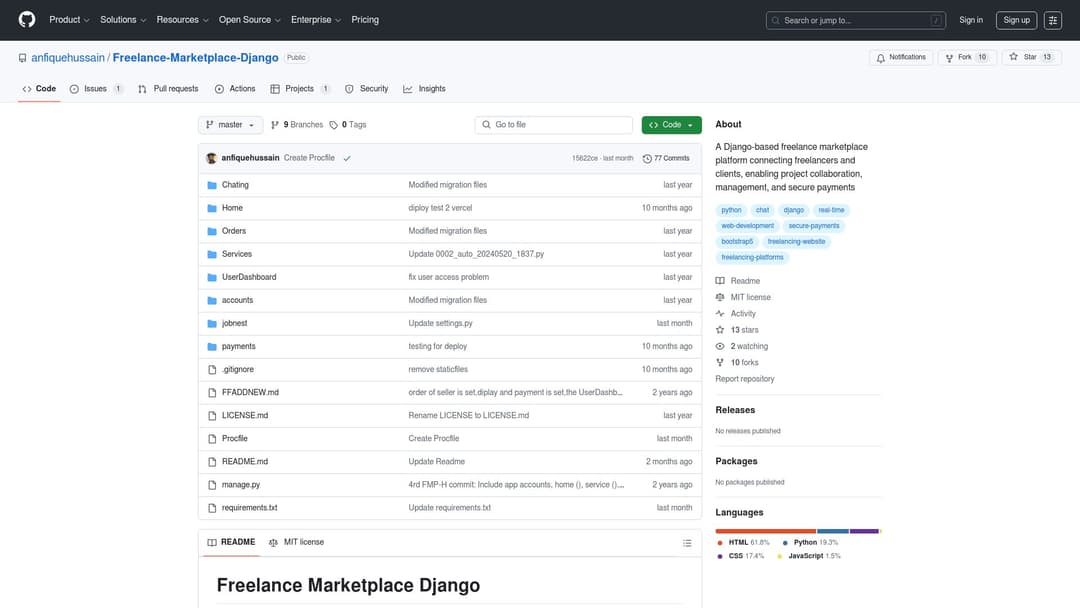Switch to the Actions tab

click(x=235, y=89)
